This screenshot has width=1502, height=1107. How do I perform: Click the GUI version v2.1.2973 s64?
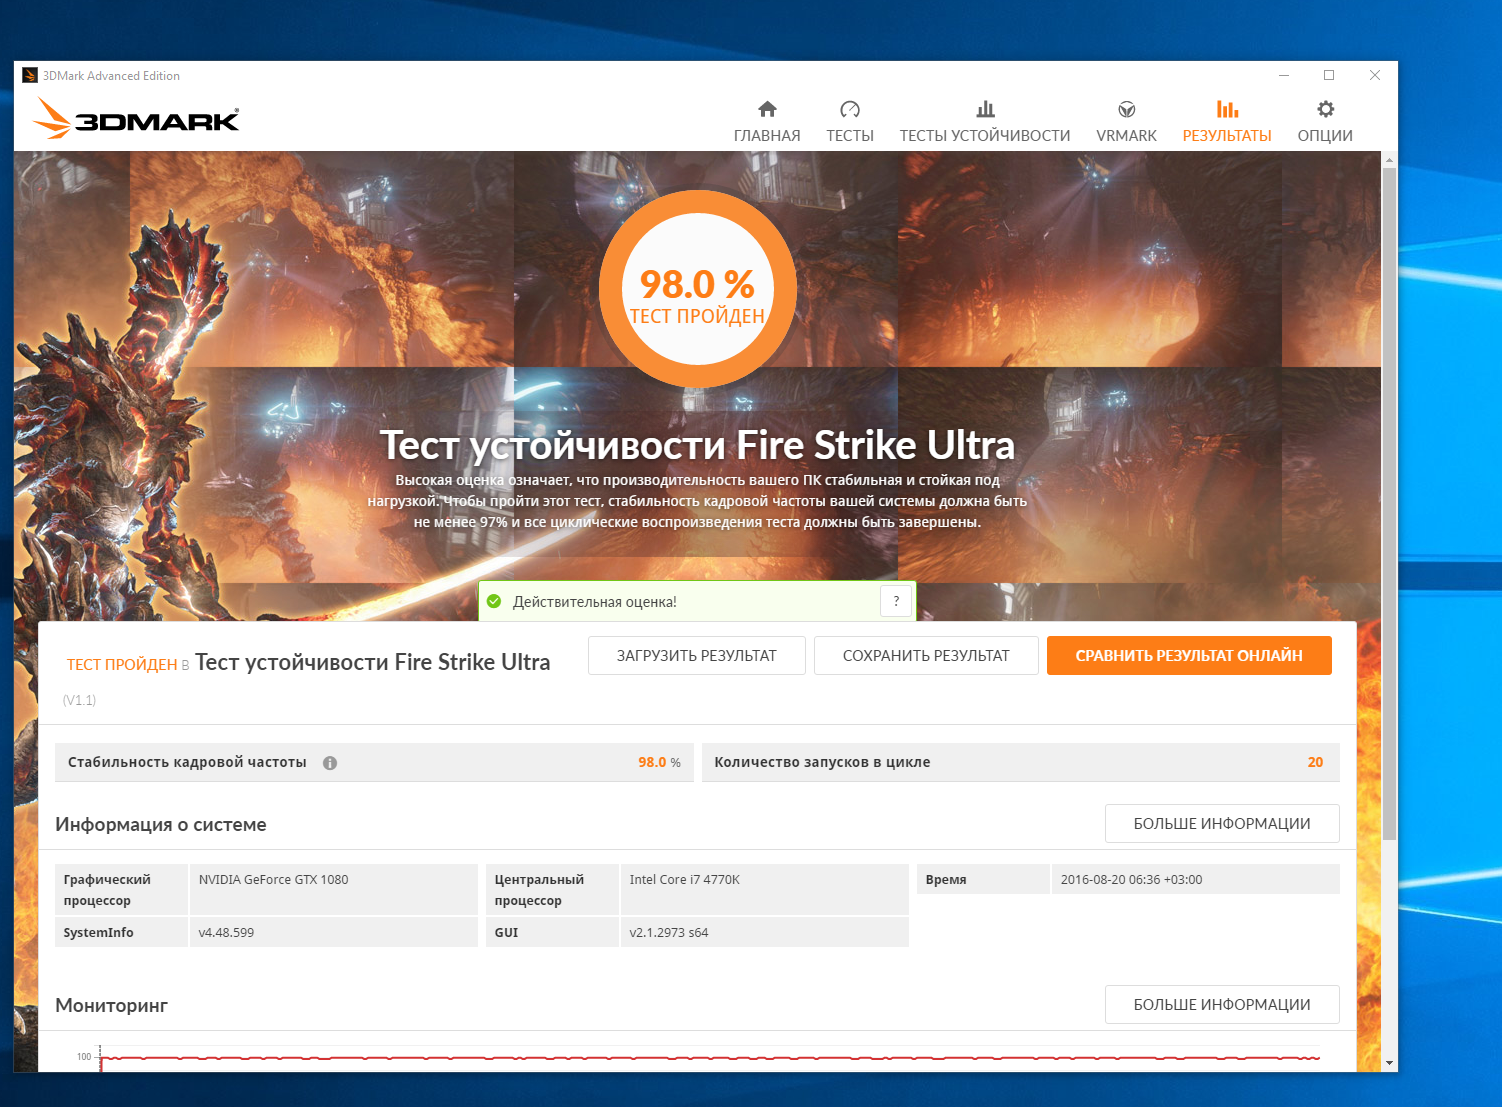pyautogui.click(x=668, y=933)
